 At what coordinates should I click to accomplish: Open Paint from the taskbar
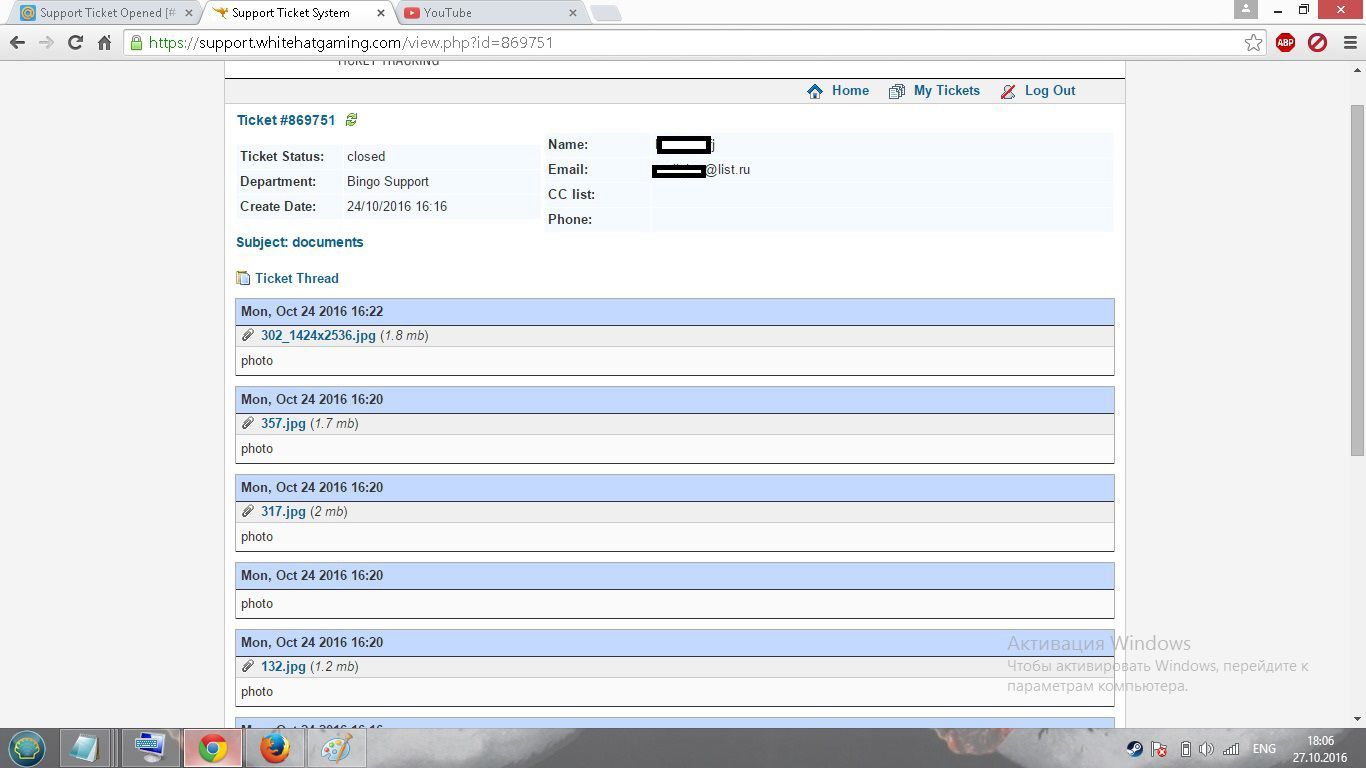336,748
